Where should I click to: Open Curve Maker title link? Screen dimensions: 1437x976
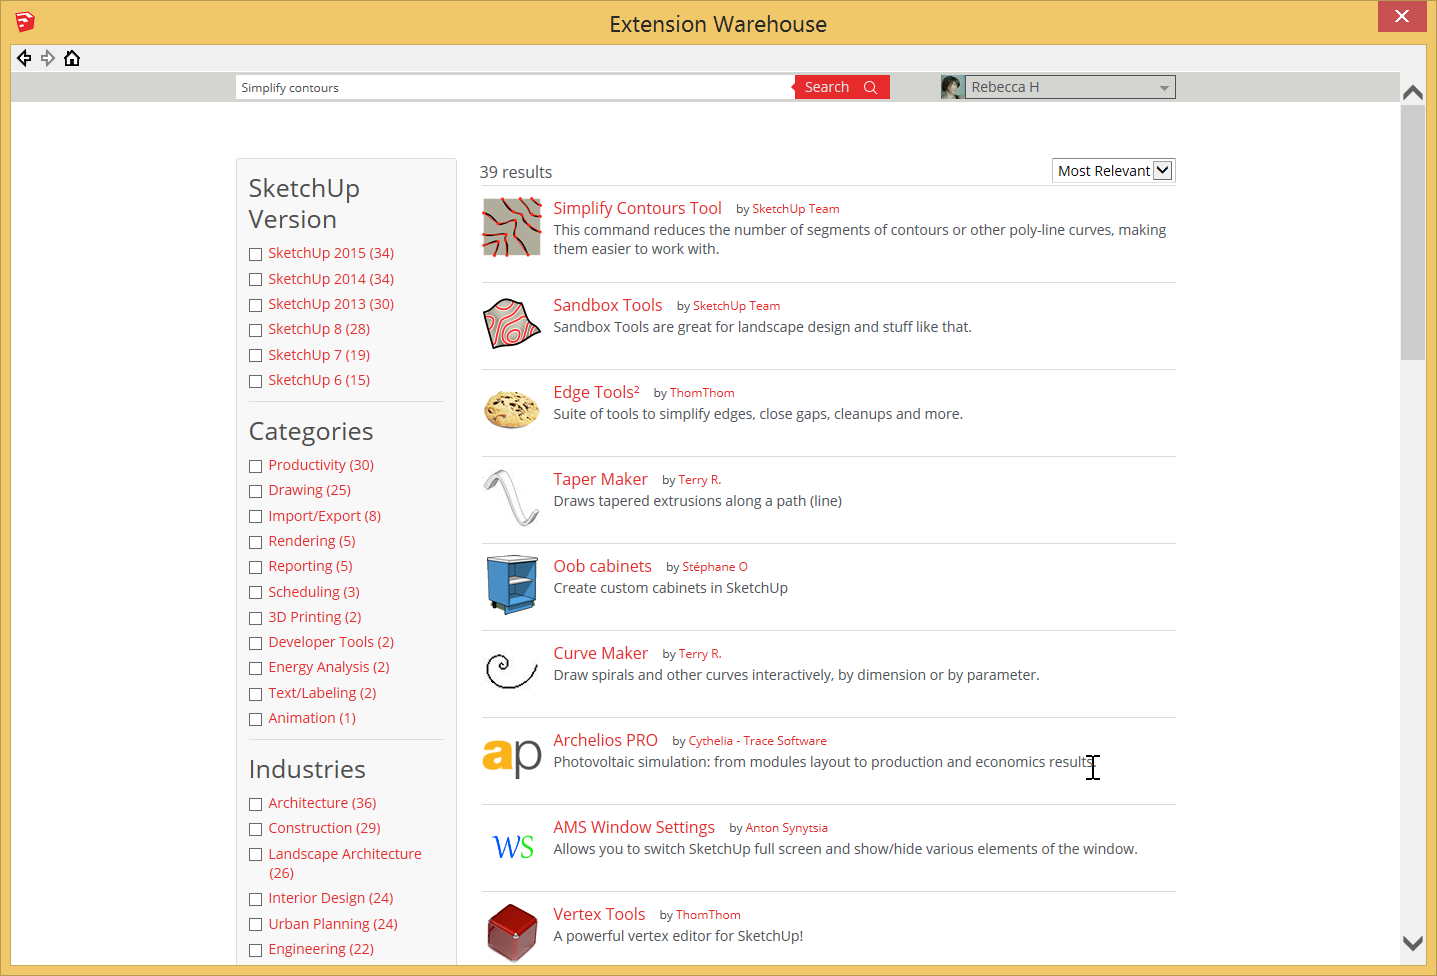(x=600, y=653)
